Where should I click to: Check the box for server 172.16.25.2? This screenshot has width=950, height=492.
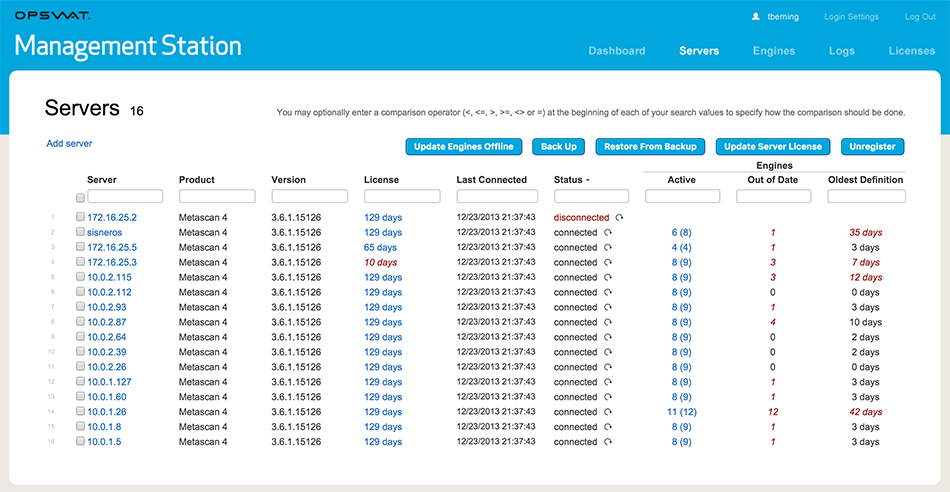pos(80,216)
